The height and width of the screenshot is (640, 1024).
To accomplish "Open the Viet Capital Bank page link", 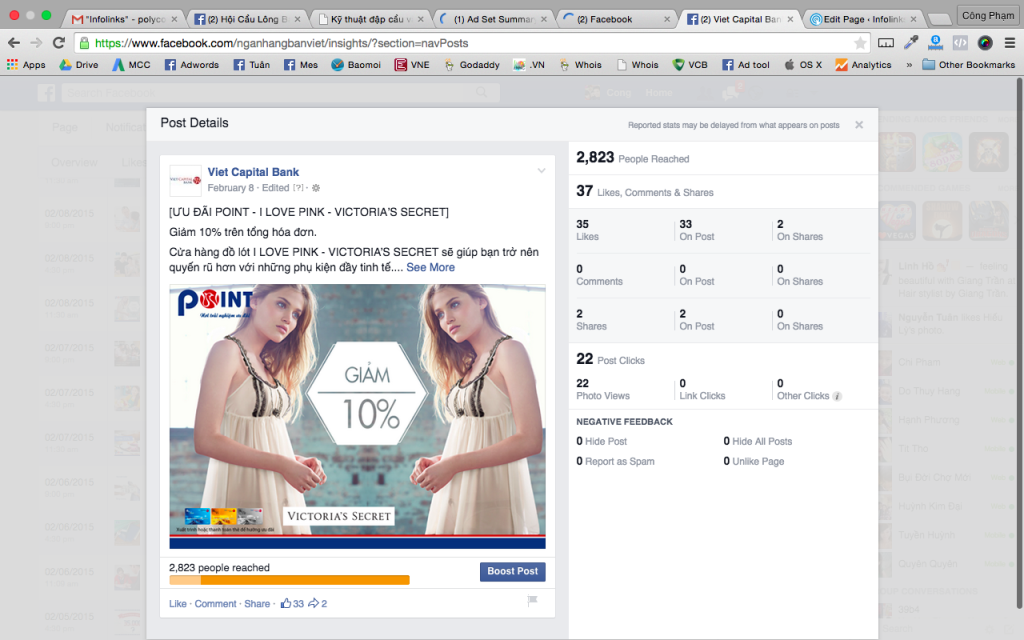I will coord(253,172).
